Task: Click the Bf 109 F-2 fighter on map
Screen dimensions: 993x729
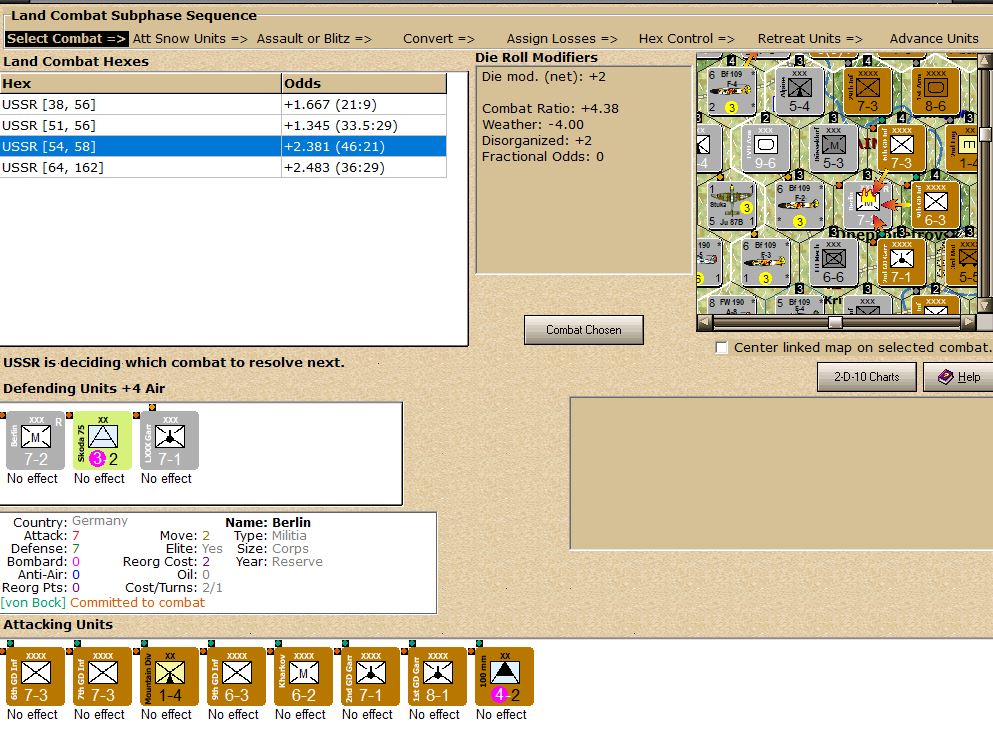Action: click(x=799, y=205)
